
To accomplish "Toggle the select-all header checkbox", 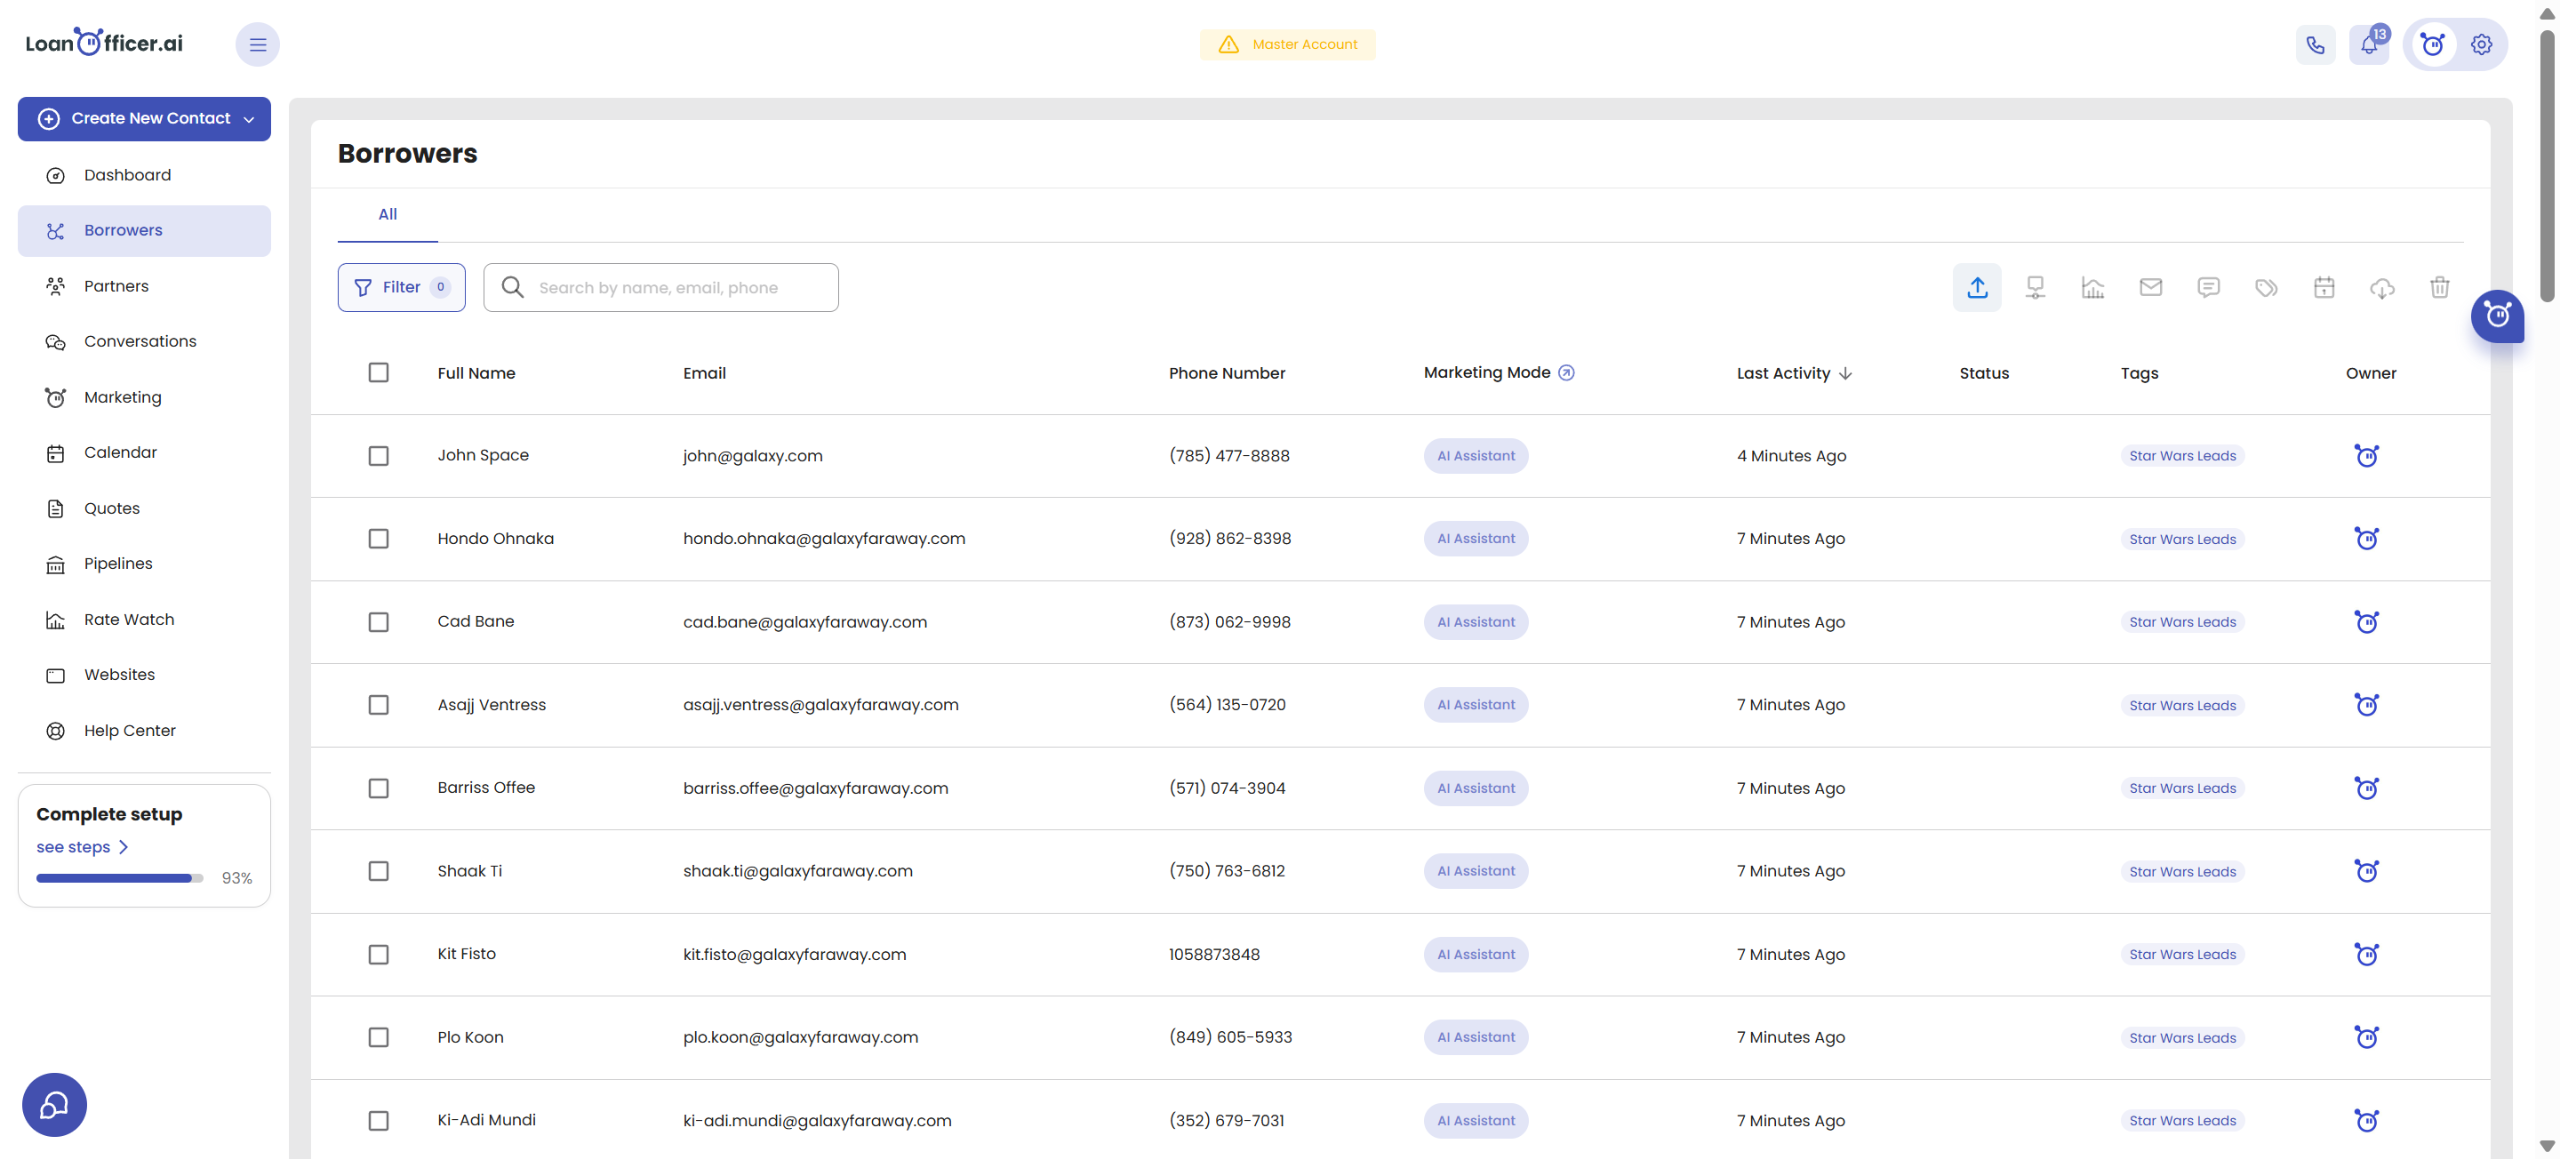I will 378,373.
